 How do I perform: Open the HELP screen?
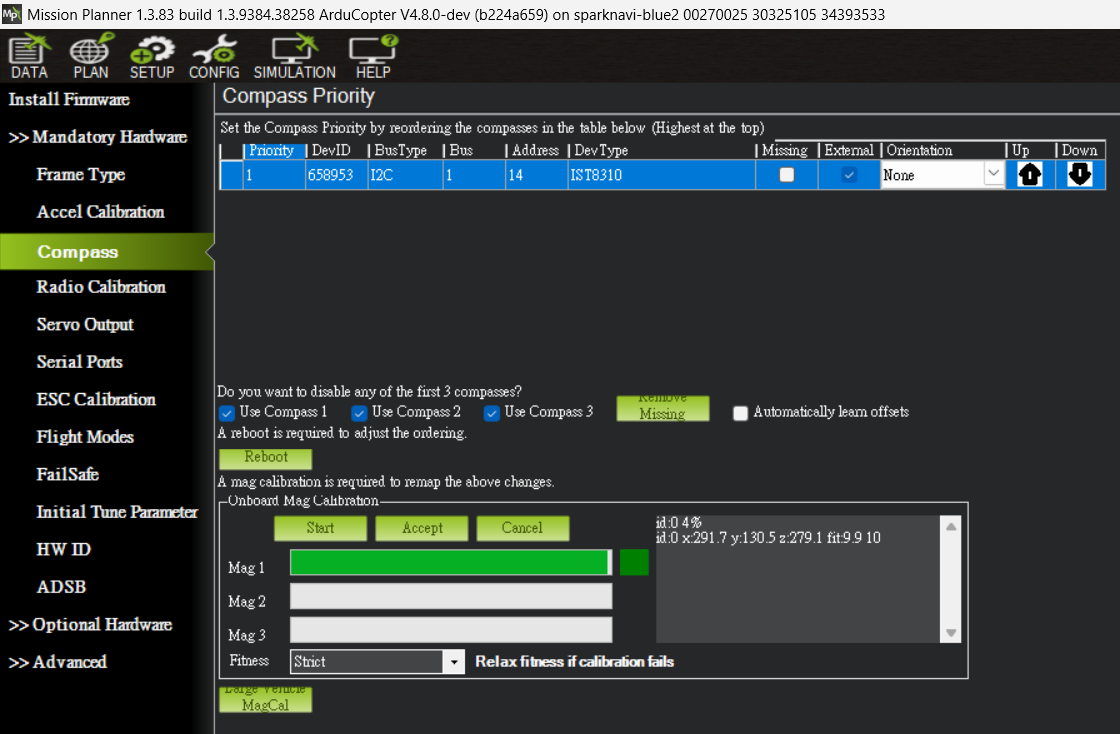tap(373, 56)
